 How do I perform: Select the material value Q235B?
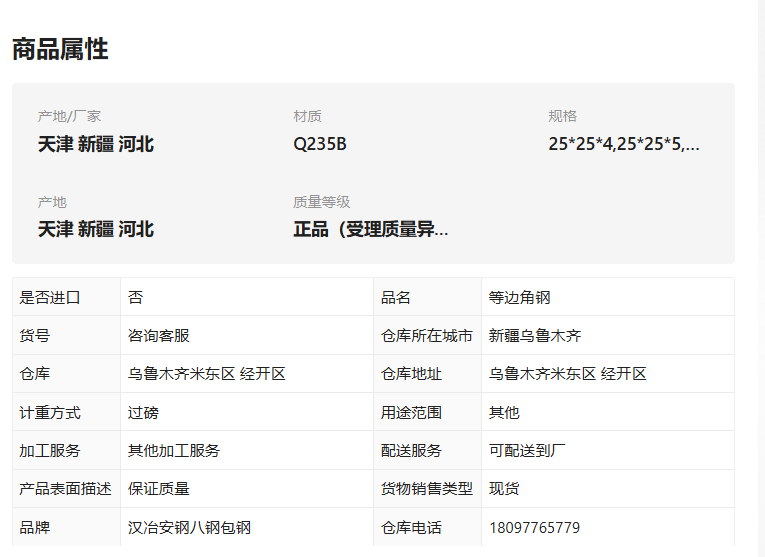point(320,144)
